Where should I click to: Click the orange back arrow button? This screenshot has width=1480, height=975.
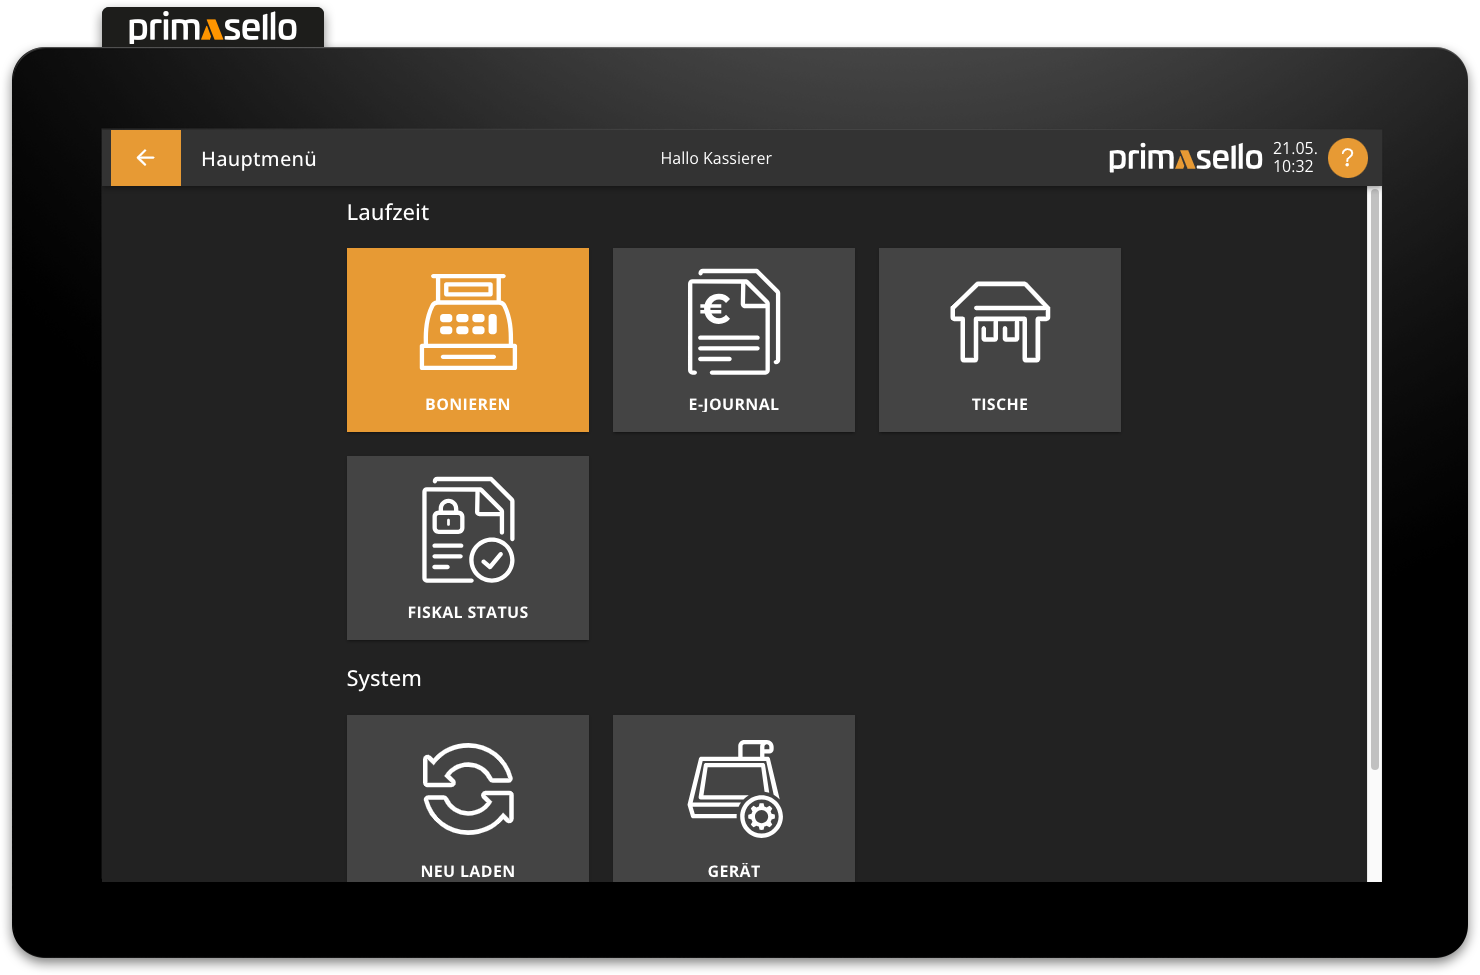(145, 158)
